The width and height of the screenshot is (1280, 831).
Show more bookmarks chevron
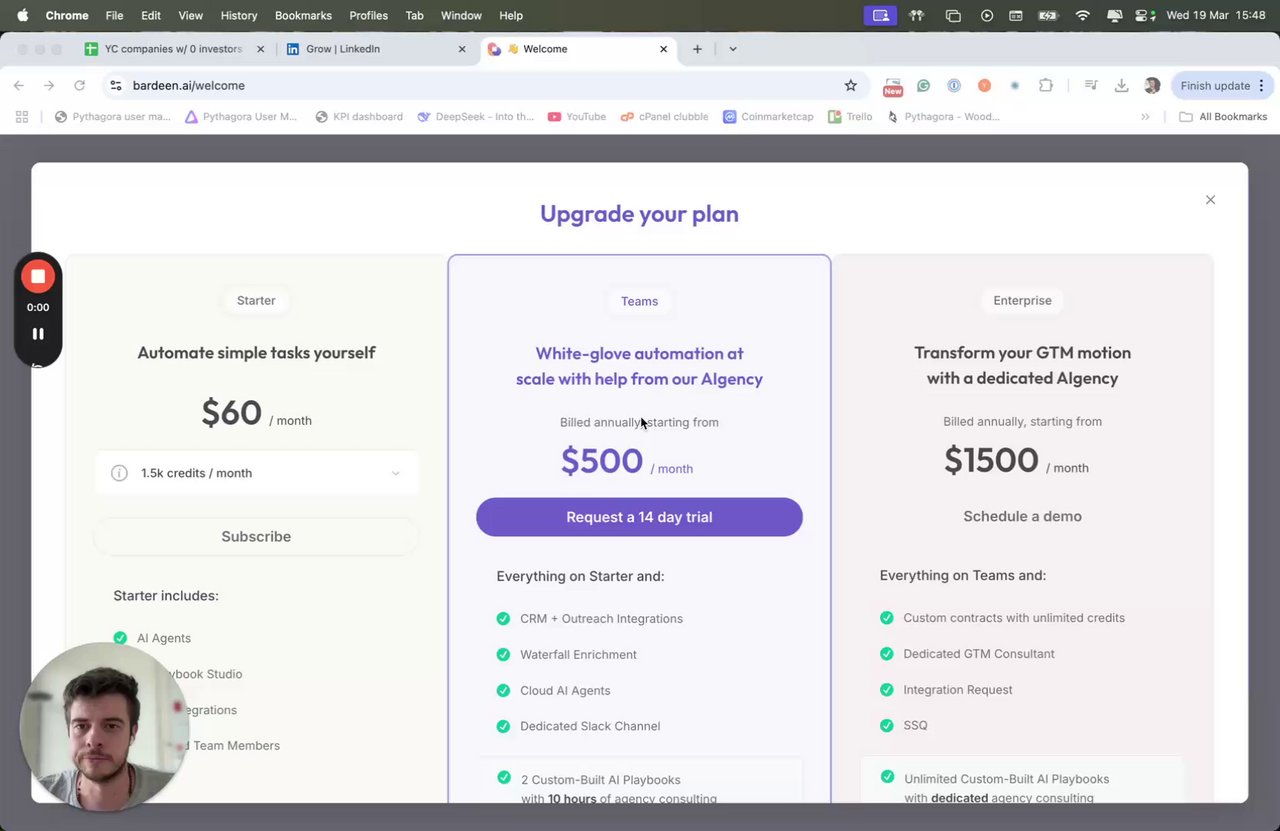[x=1145, y=117]
